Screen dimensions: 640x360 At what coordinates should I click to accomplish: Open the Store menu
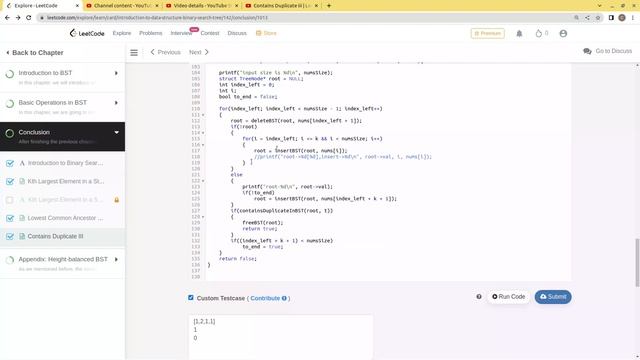pyautogui.click(x=266, y=33)
